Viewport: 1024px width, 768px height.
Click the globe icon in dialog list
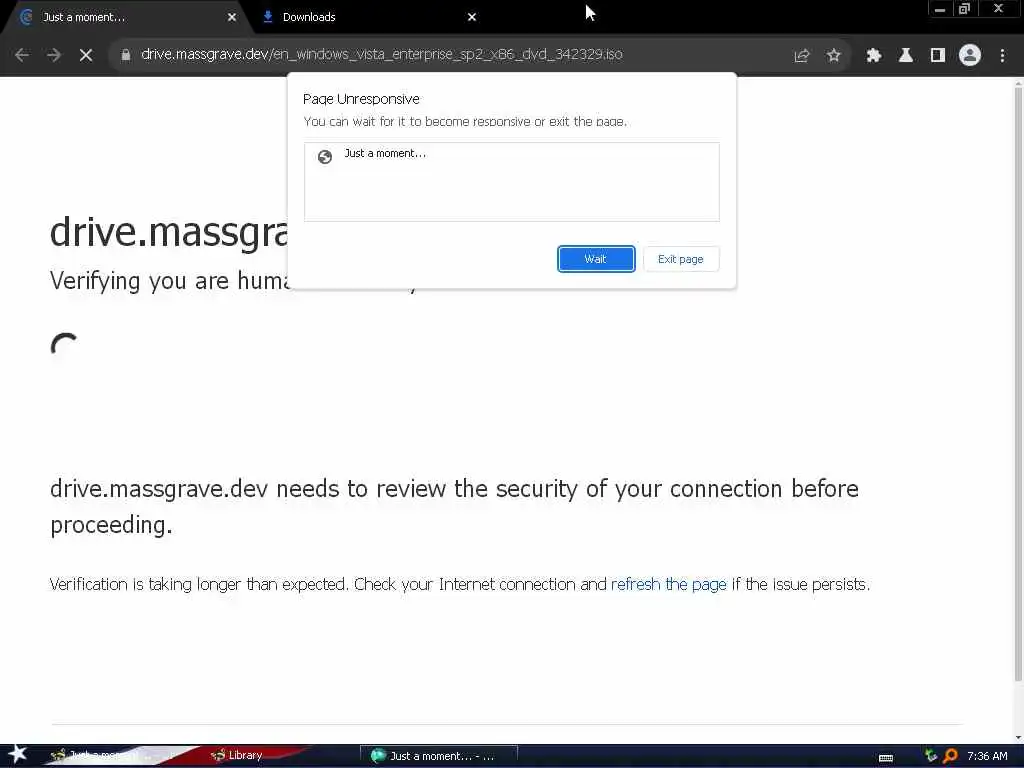325,157
